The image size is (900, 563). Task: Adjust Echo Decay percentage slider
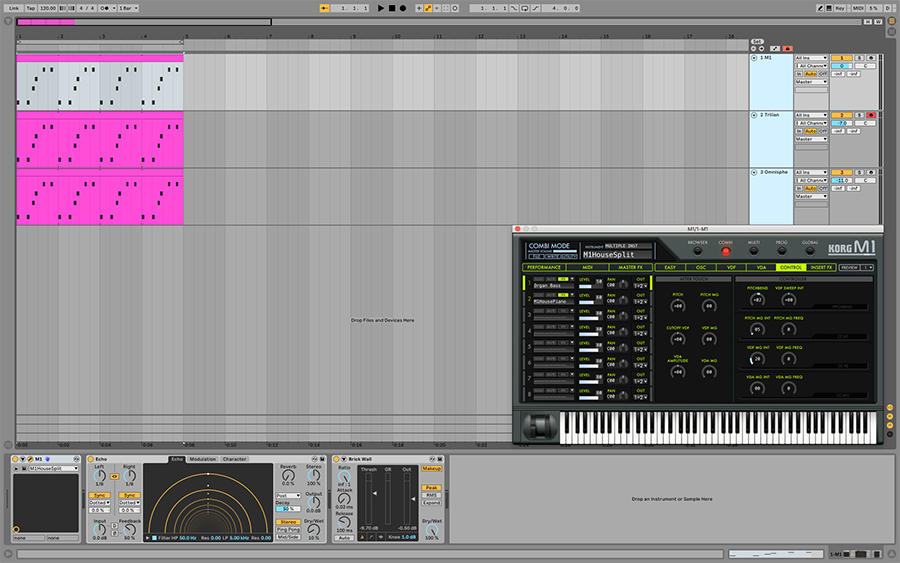click(288, 509)
